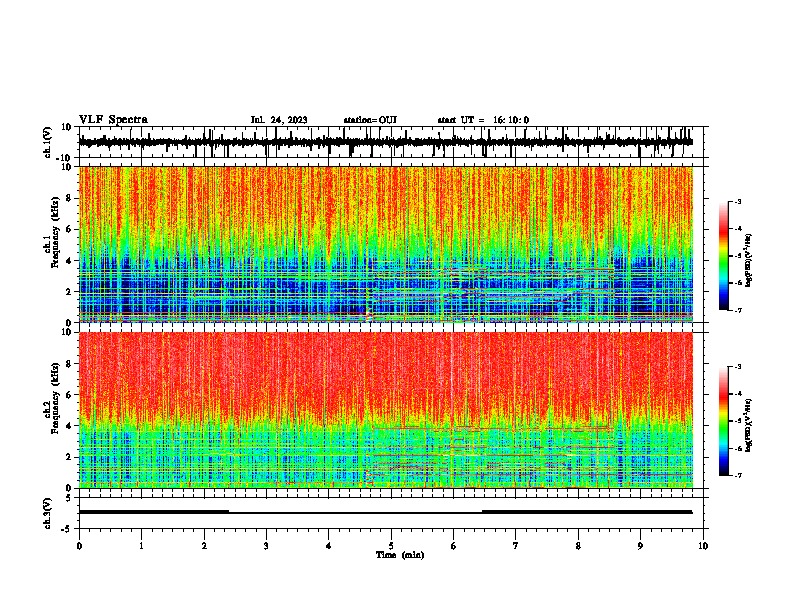Click the time axis tick label "0"
The image size is (792, 612).
tap(79, 546)
